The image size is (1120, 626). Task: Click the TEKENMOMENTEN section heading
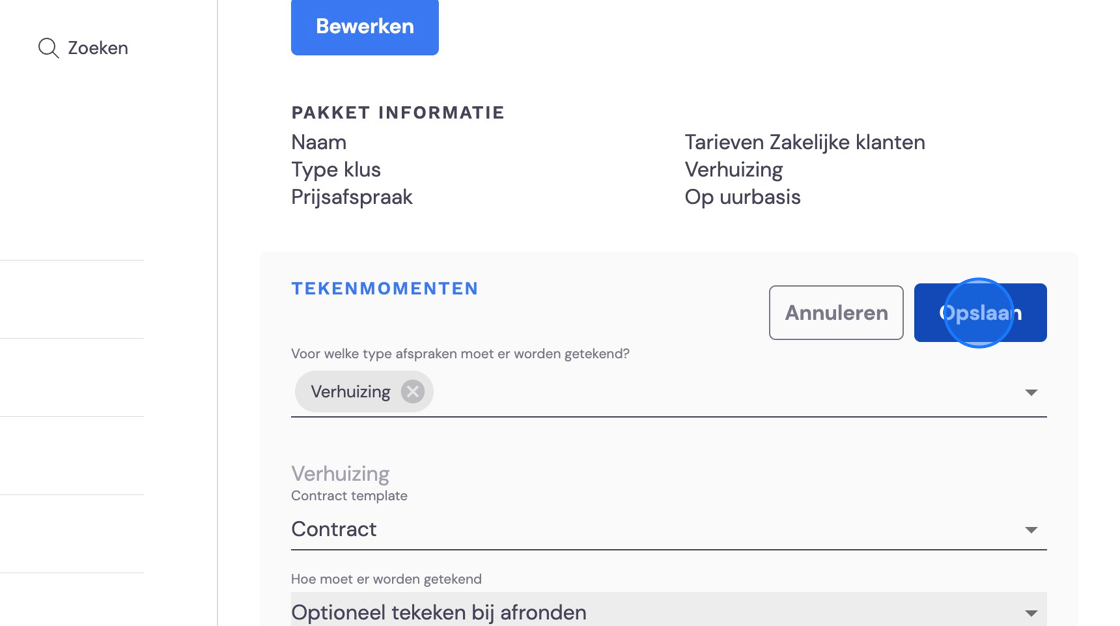pyautogui.click(x=385, y=289)
